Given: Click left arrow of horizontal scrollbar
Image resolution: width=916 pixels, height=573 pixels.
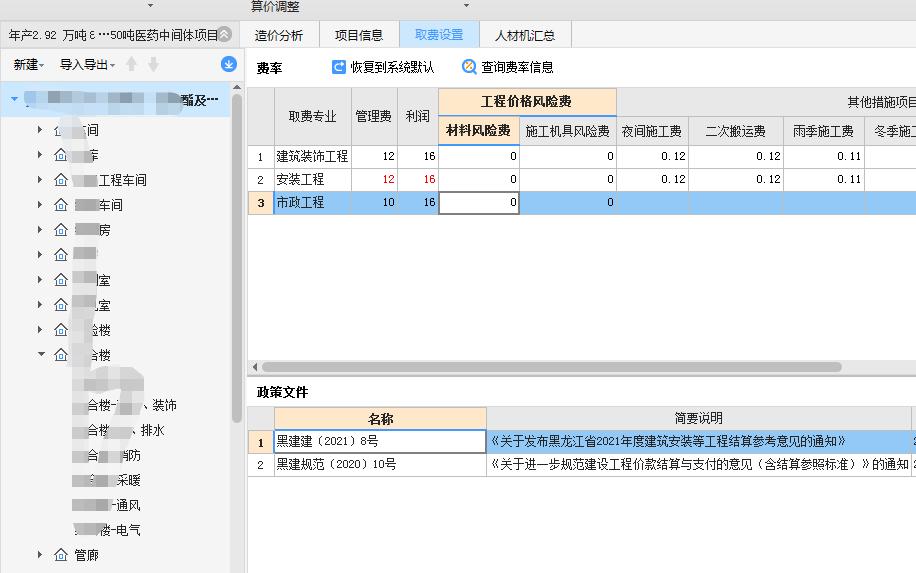Looking at the screenshot, I should (x=255, y=367).
